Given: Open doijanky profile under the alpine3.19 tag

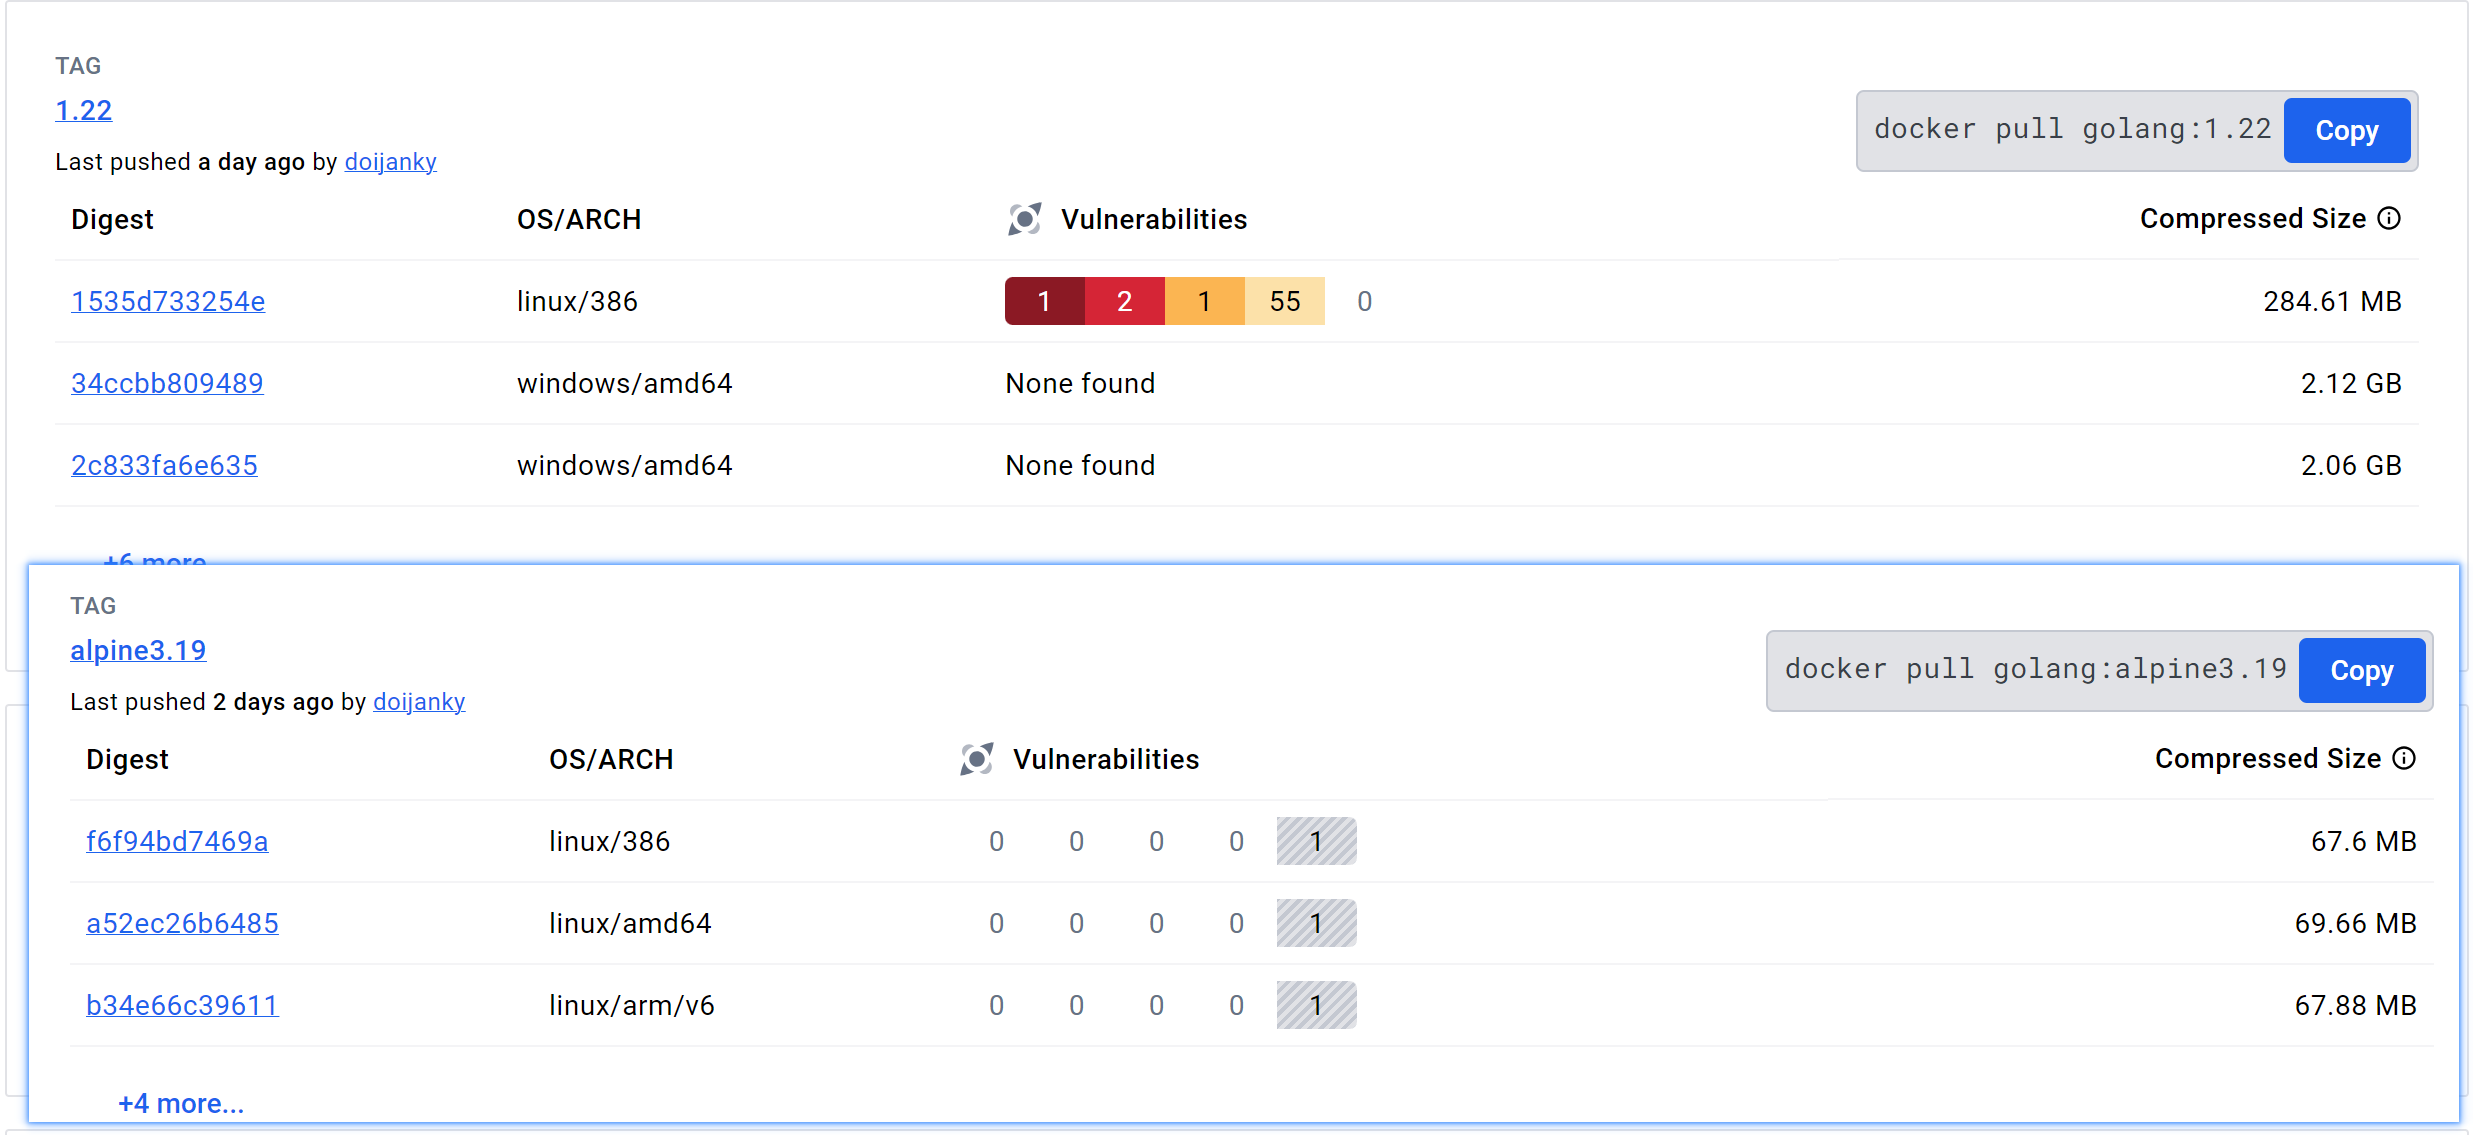Looking at the screenshot, I should (x=419, y=702).
